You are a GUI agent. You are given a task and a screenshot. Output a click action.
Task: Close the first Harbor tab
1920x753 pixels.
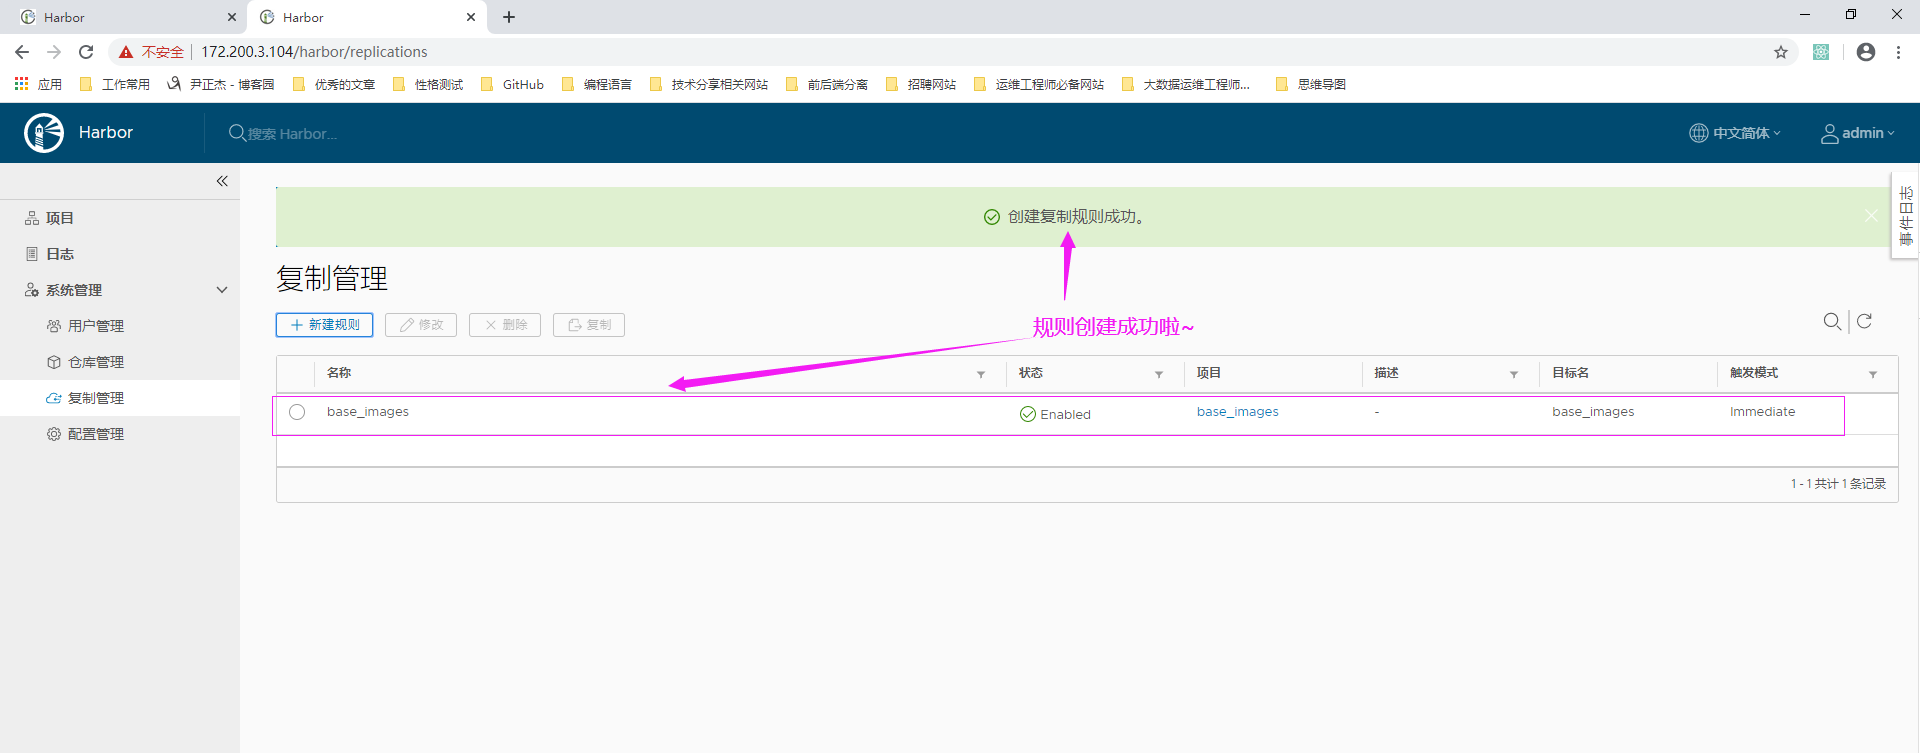tap(232, 17)
